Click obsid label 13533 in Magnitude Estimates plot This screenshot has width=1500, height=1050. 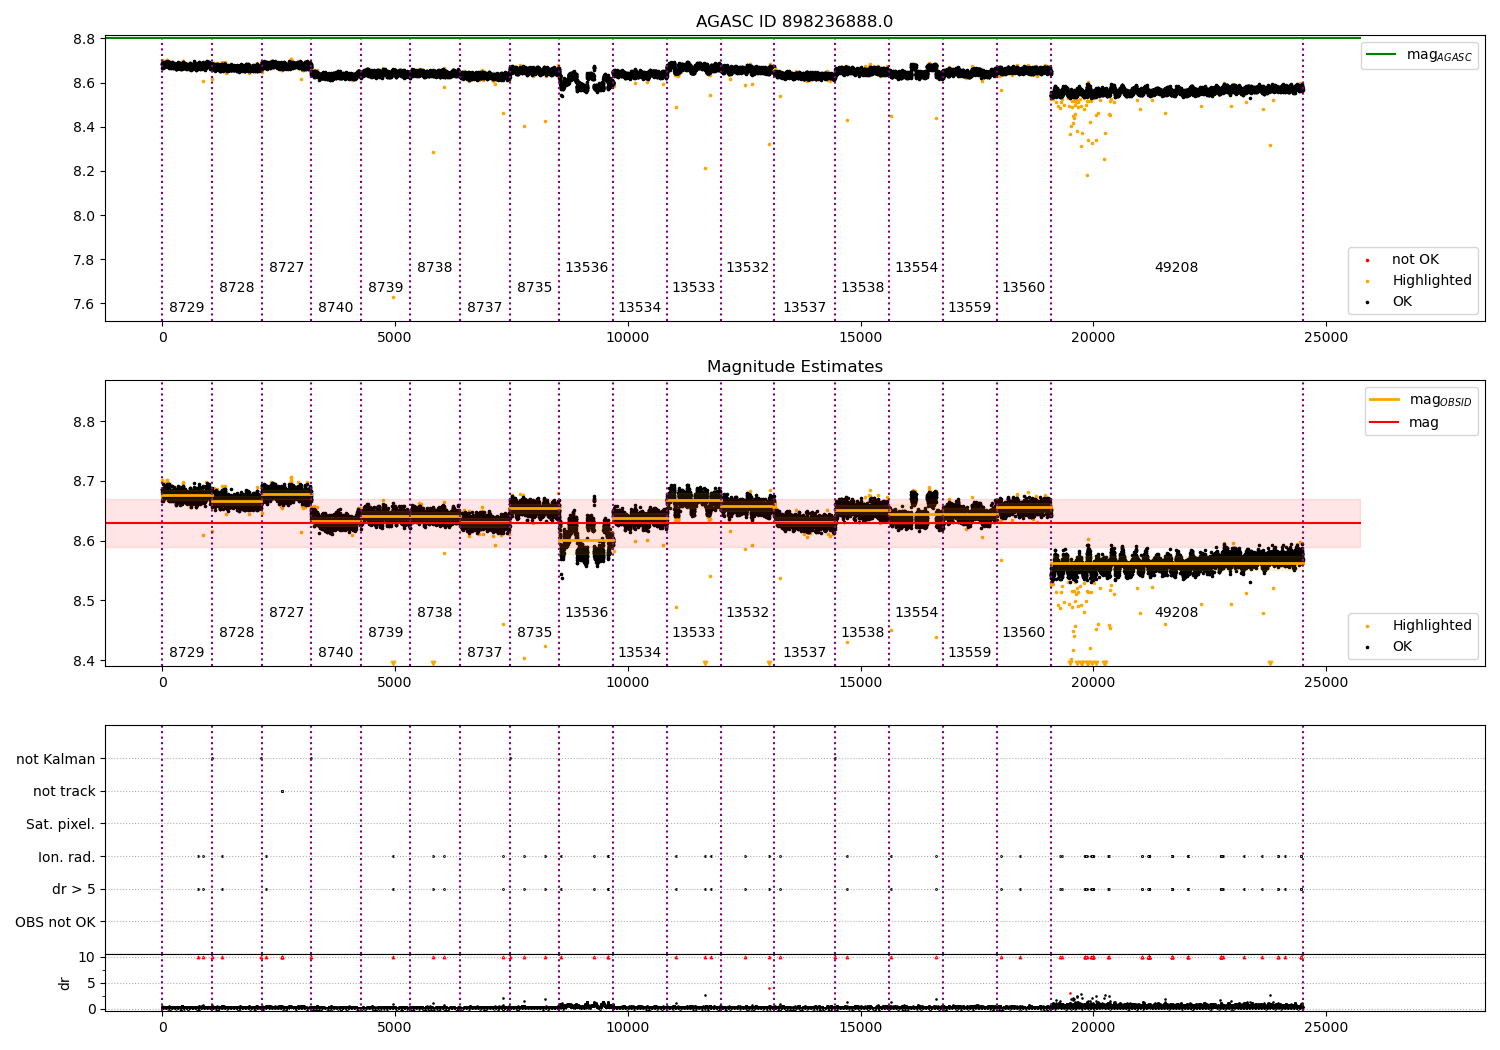coord(694,633)
